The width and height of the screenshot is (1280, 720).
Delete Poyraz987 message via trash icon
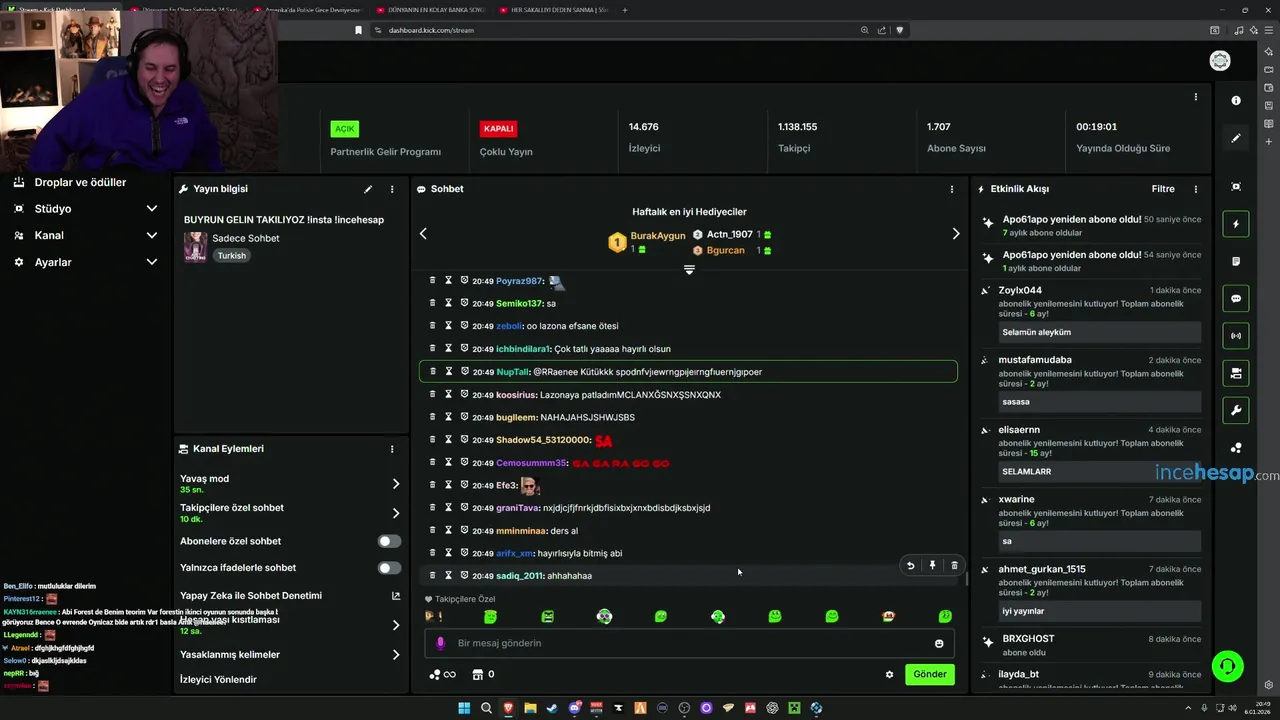[x=433, y=281]
